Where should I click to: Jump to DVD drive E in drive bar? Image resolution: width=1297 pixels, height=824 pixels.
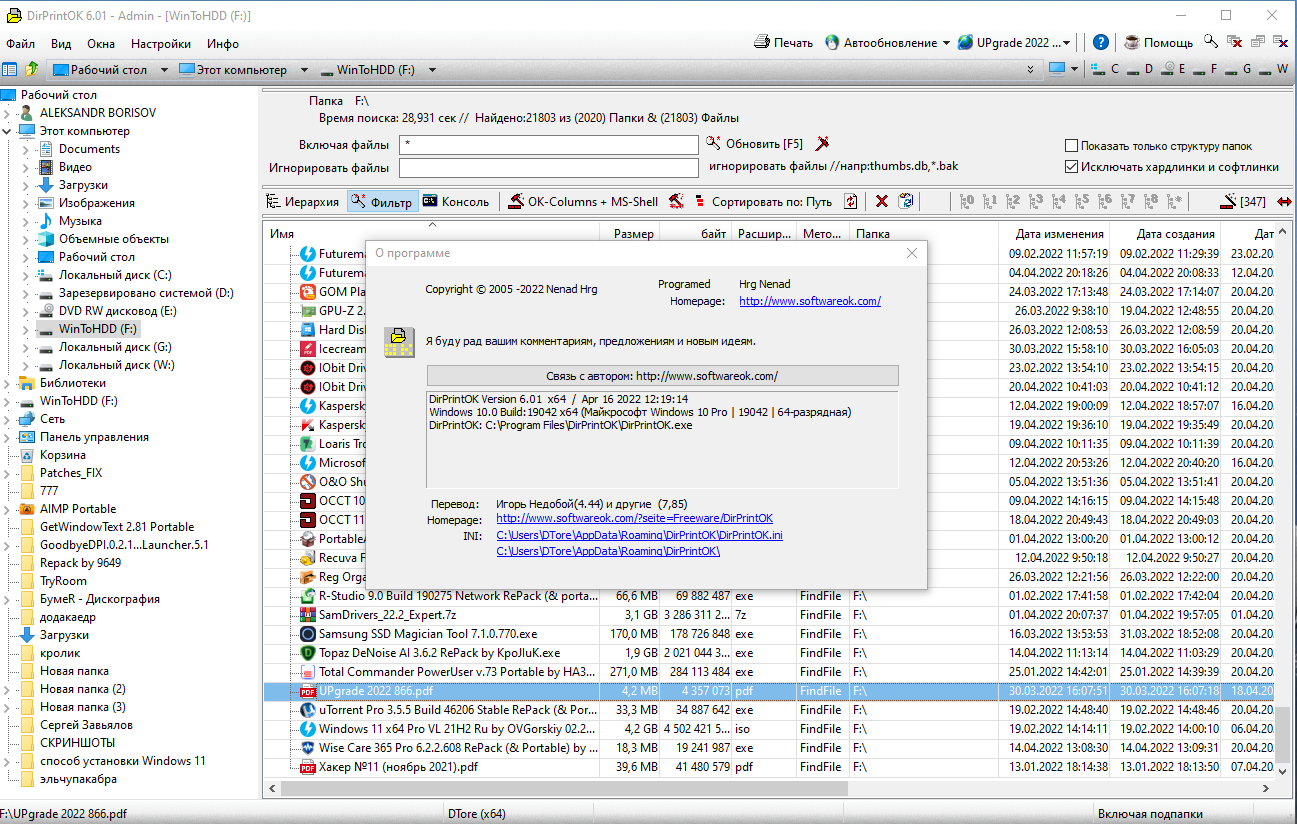pyautogui.click(x=1172, y=70)
